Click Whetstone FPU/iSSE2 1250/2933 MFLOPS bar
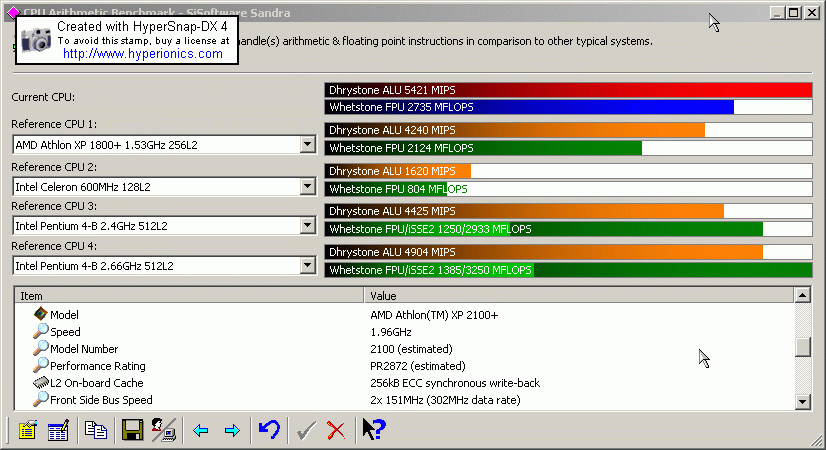This screenshot has width=826, height=450. 568,229
